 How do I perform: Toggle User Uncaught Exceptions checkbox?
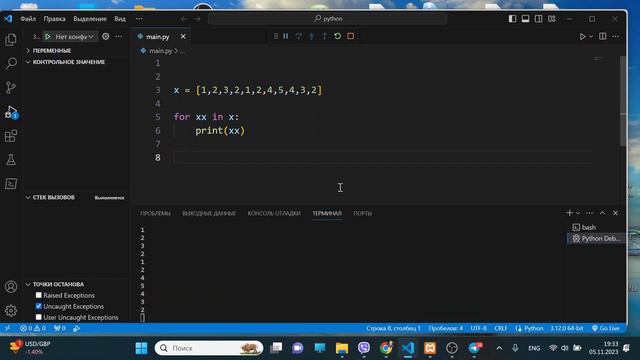(39, 317)
